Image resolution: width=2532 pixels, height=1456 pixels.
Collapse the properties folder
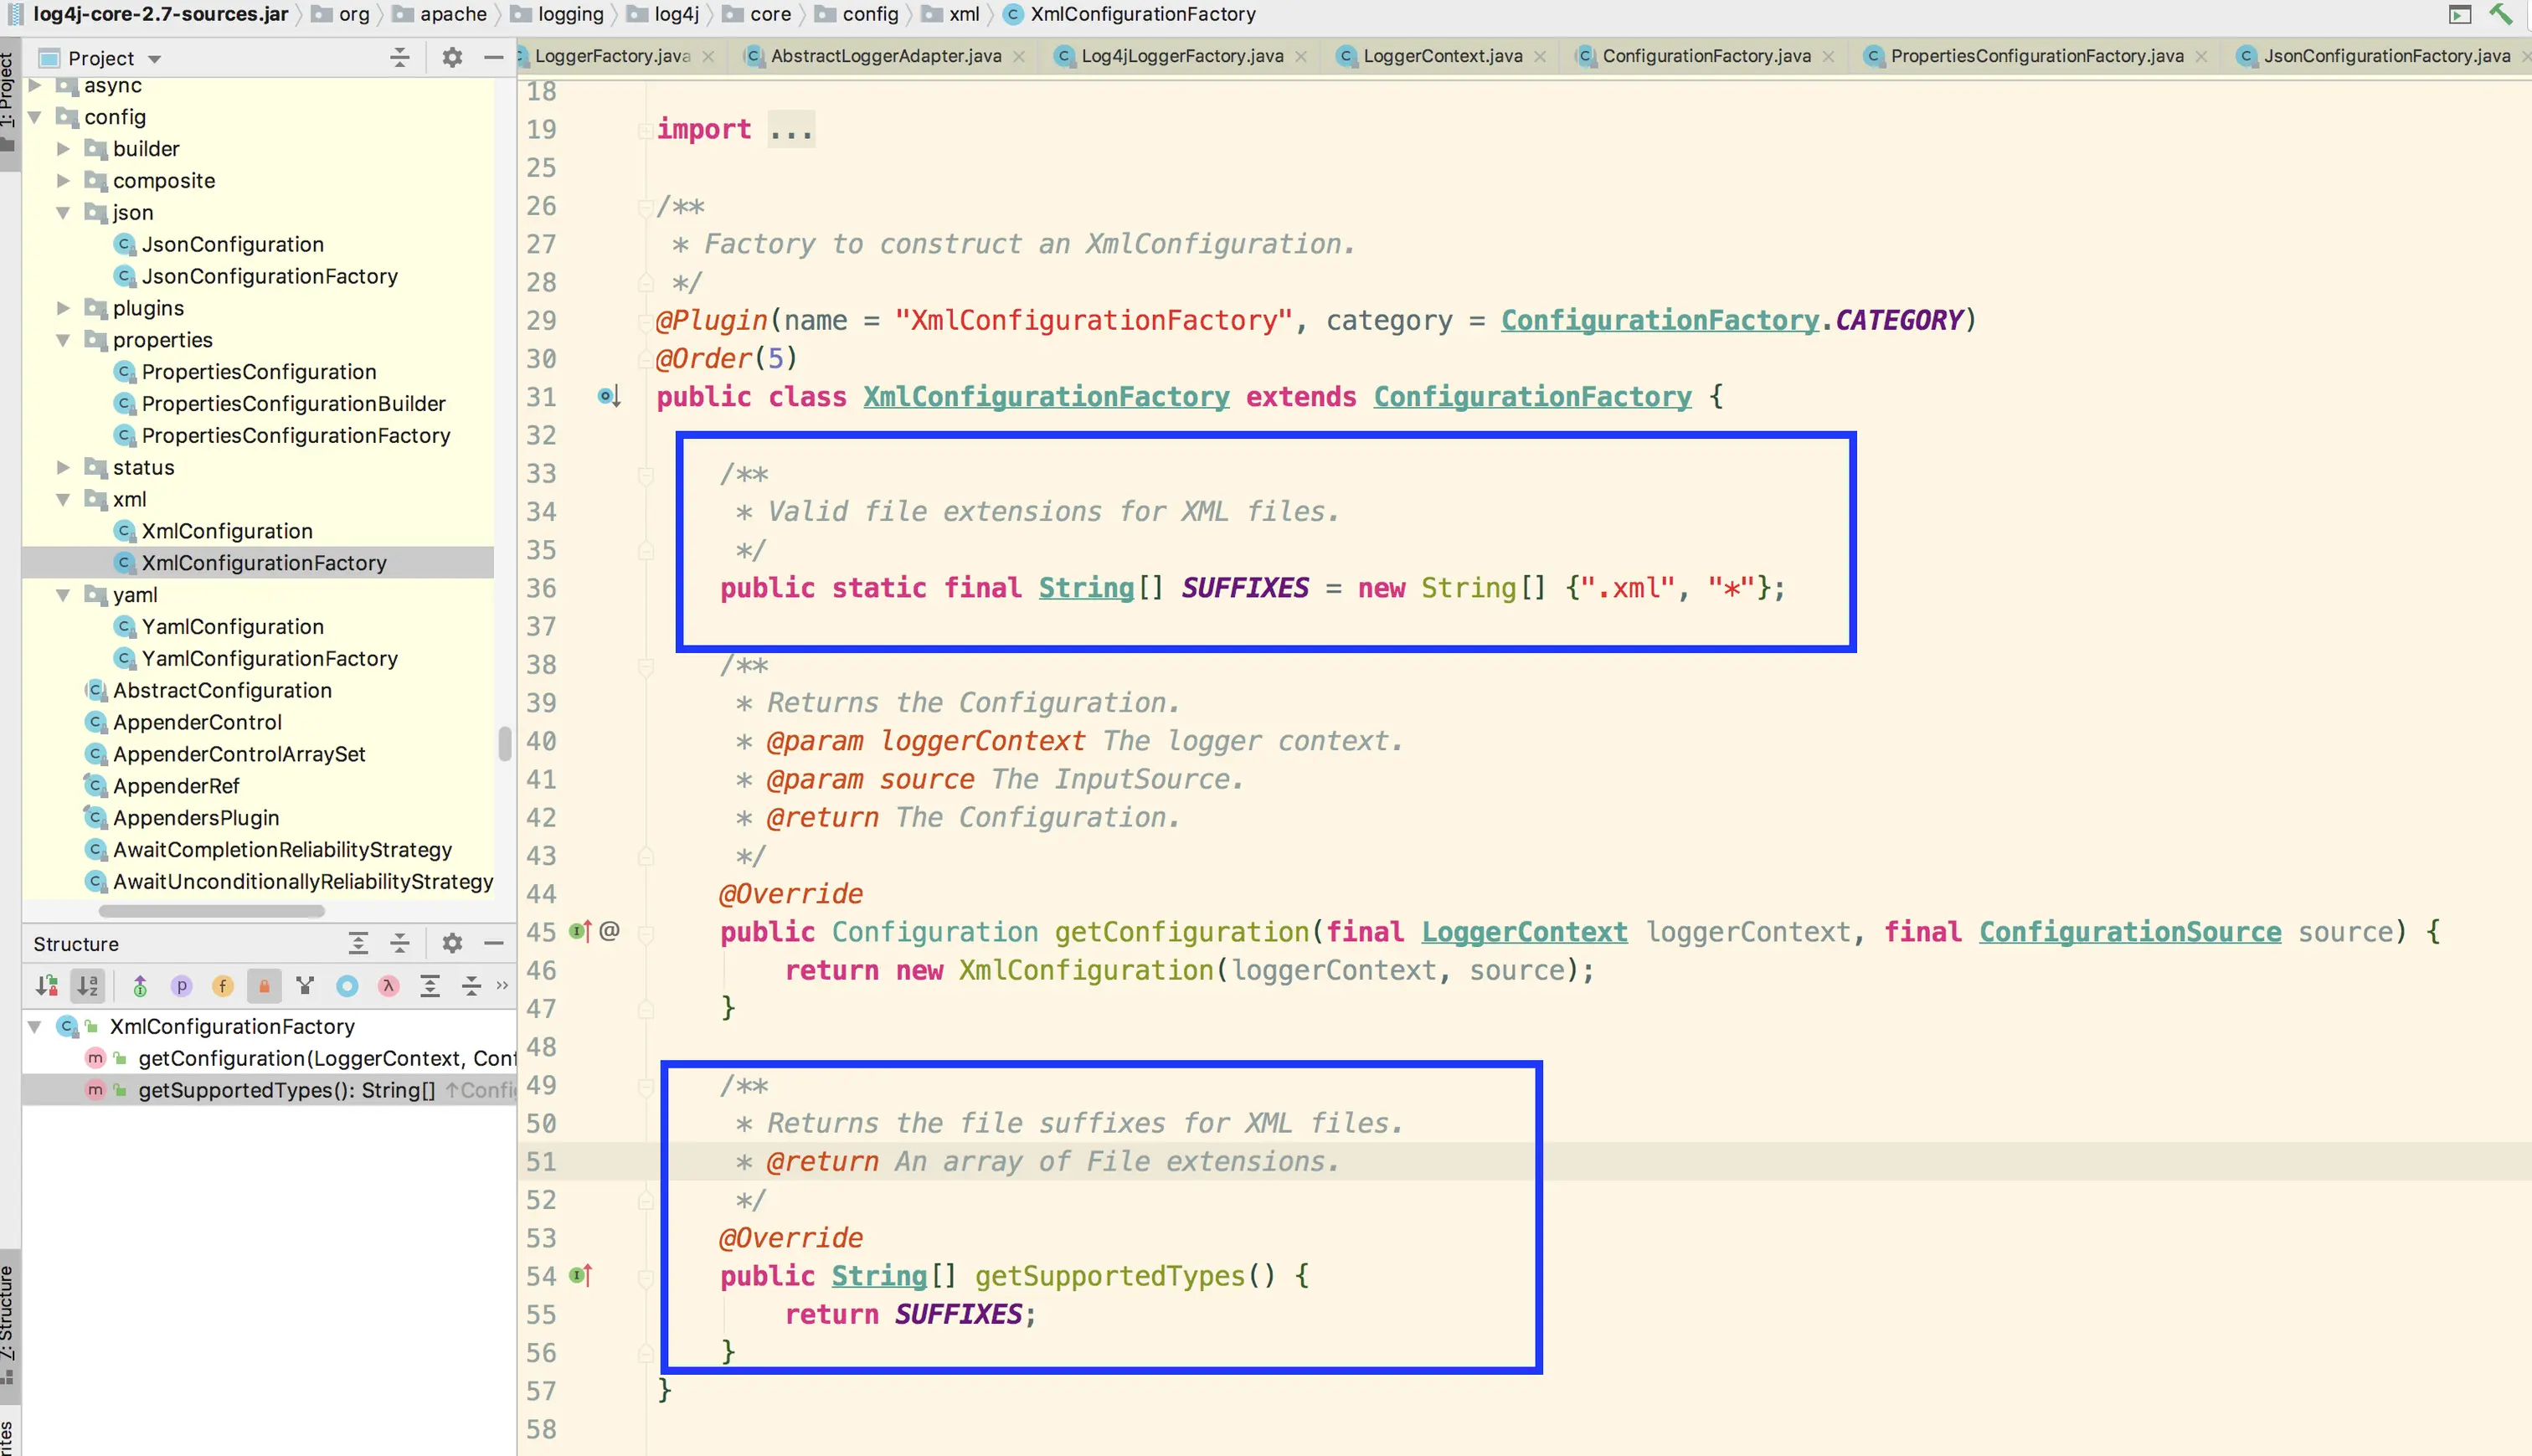pos(63,340)
